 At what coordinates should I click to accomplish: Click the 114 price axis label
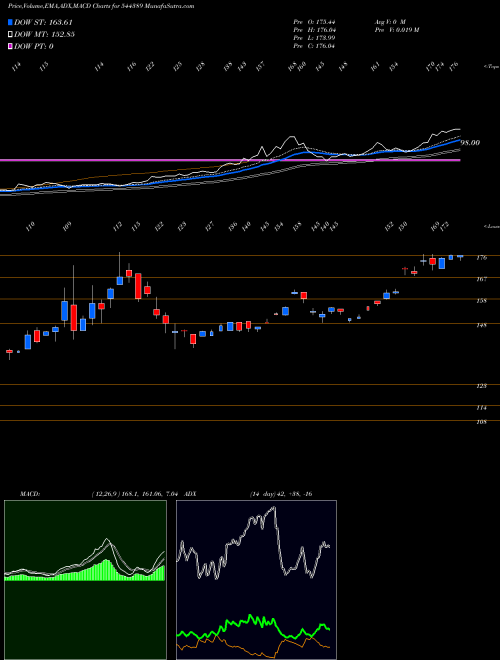(481, 408)
